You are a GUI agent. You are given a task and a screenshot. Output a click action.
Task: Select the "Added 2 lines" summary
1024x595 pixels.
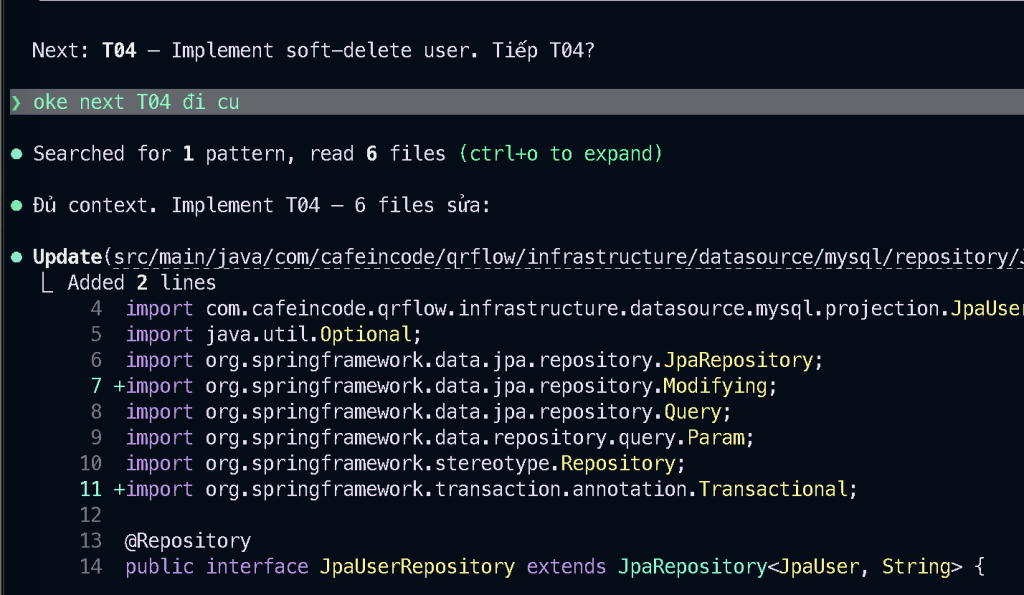click(141, 283)
